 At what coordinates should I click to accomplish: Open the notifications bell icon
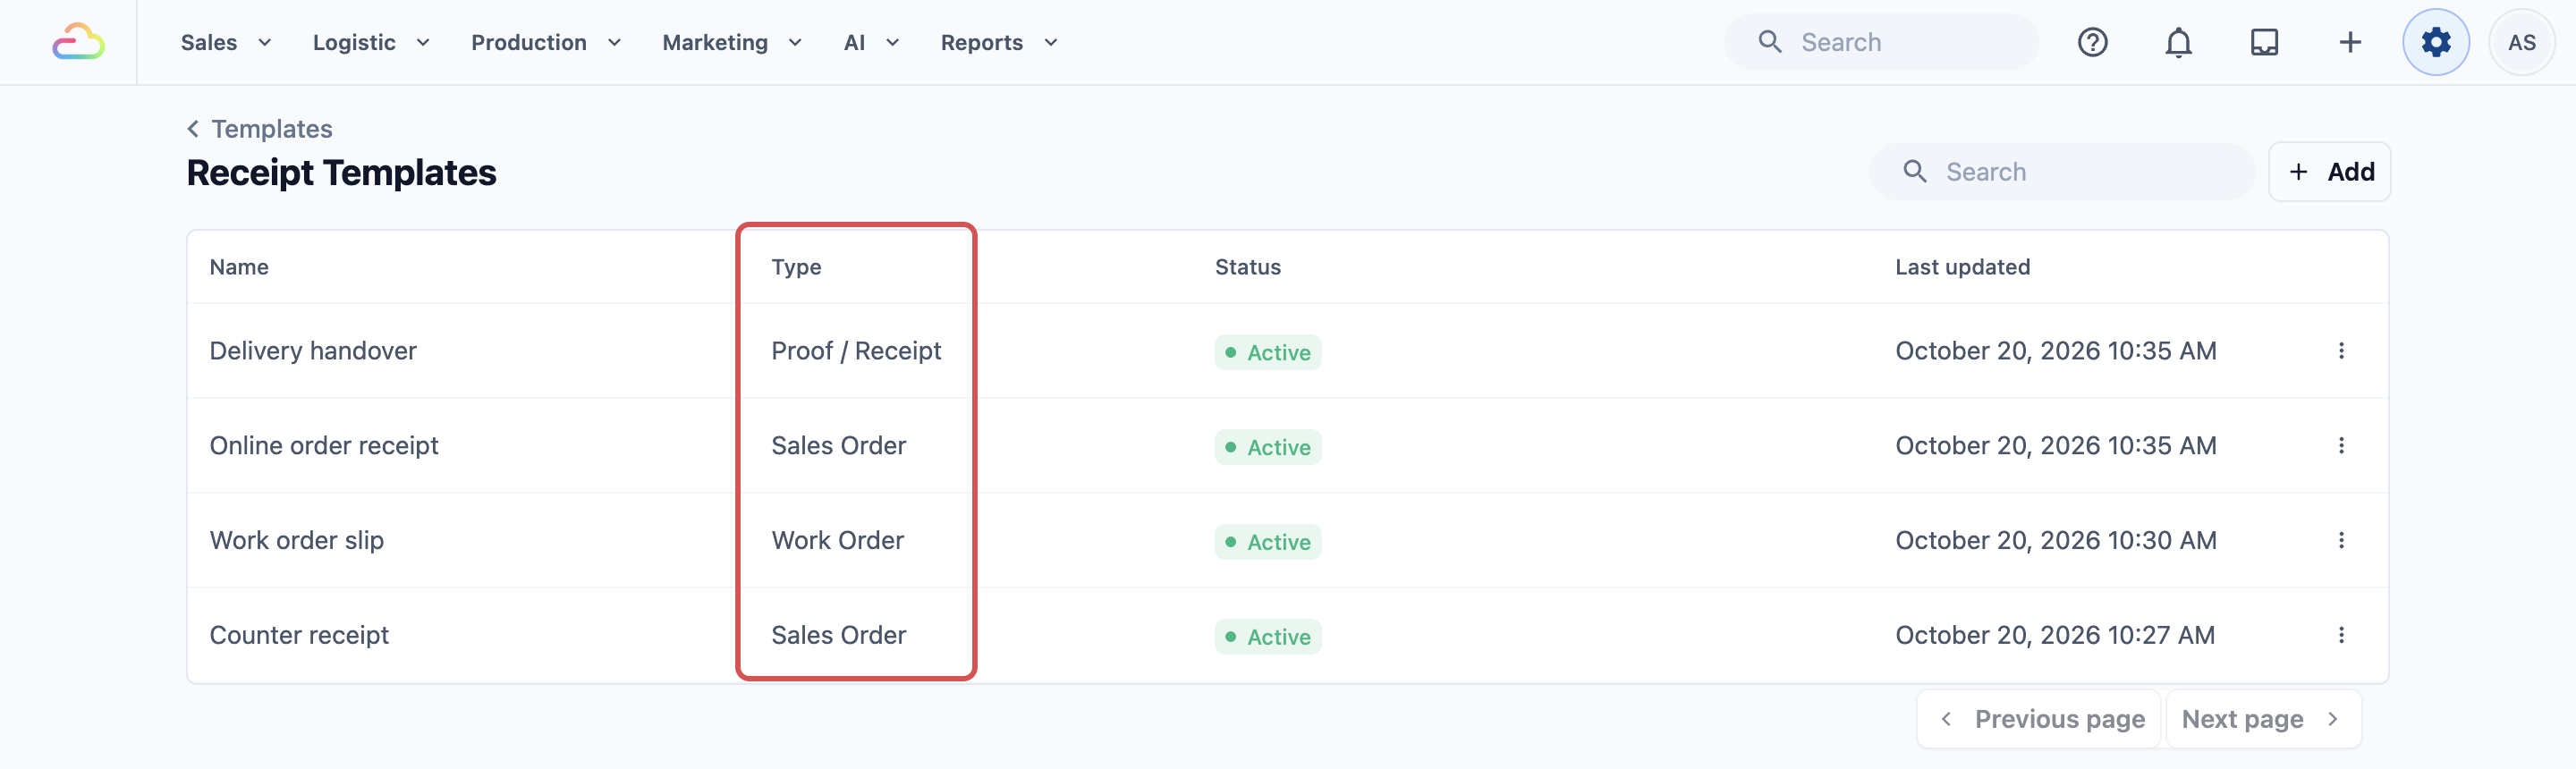point(2178,42)
